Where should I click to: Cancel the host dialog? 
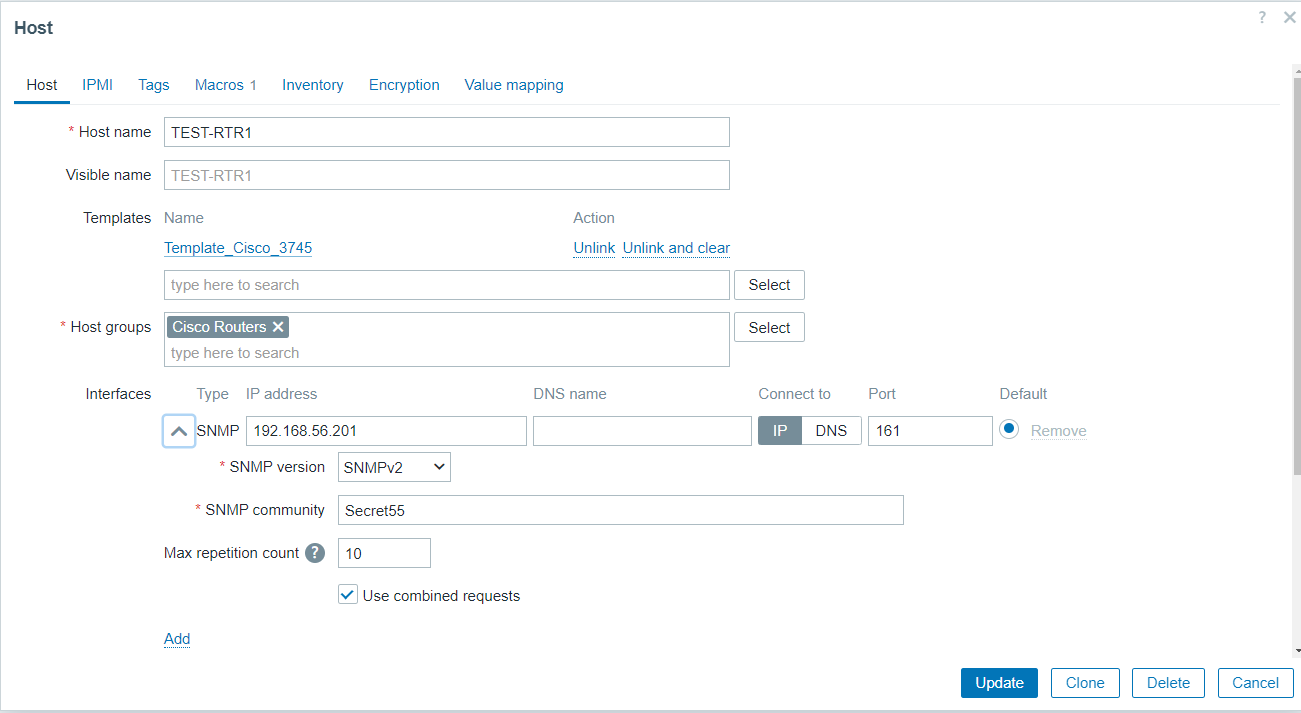coord(1255,683)
